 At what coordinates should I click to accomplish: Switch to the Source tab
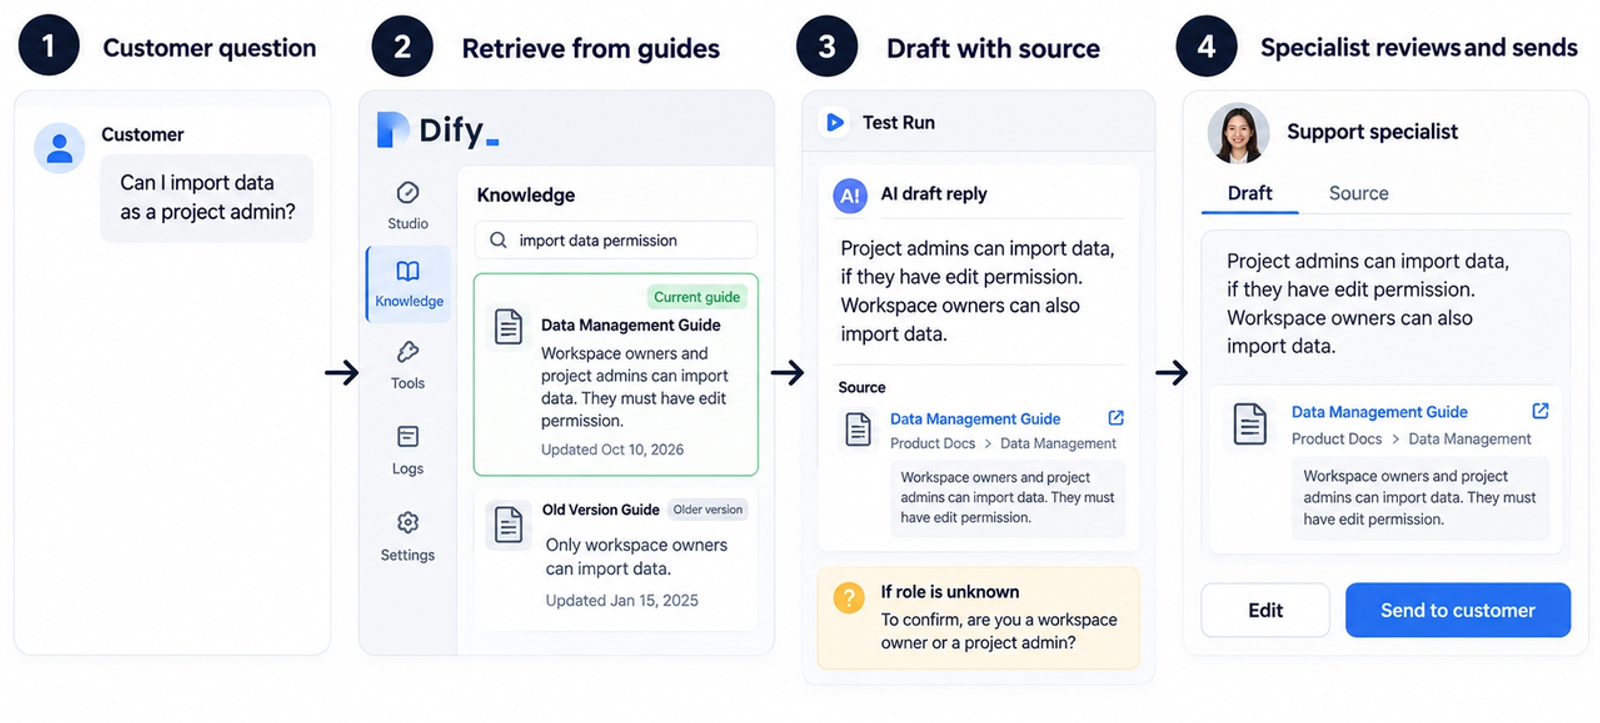1358,193
